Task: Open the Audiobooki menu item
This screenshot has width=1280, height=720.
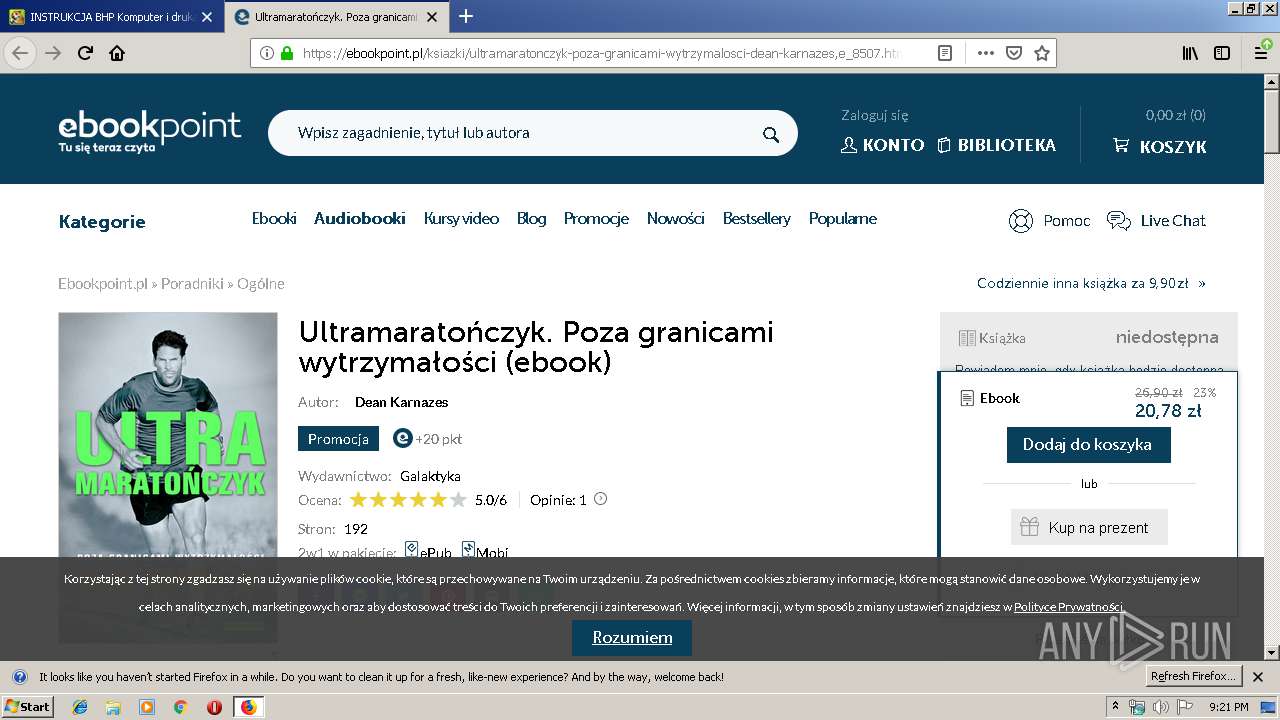Action: coord(360,218)
